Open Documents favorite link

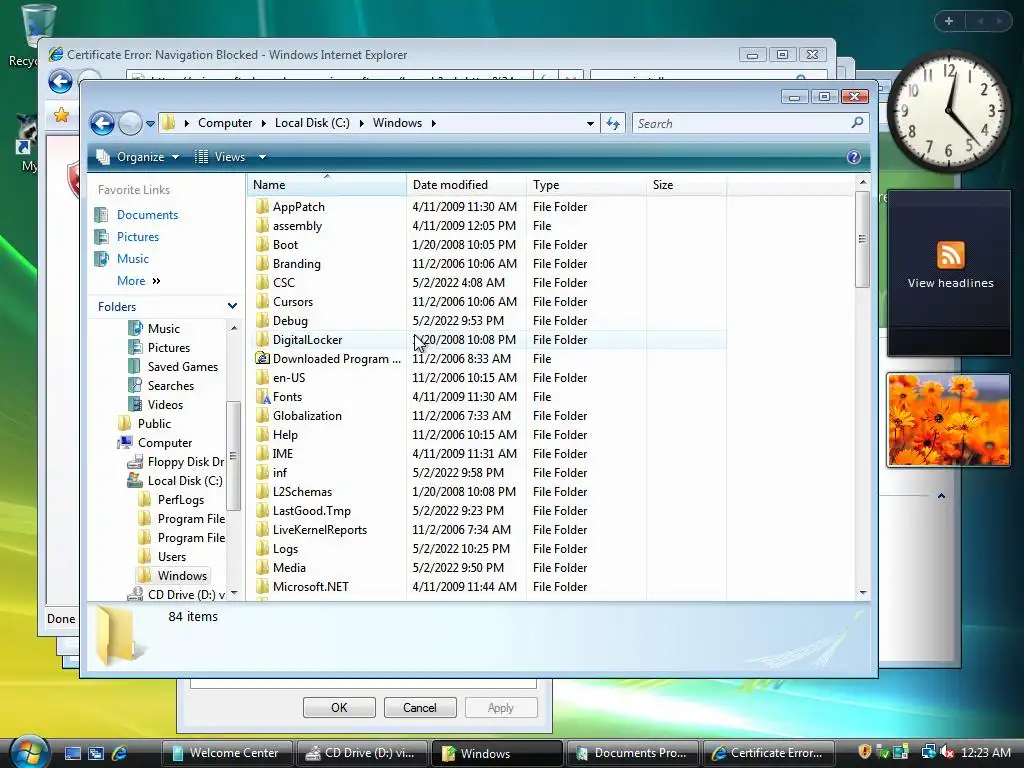[147, 215]
